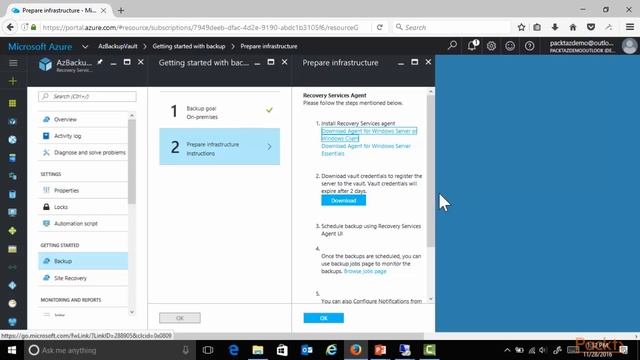Click the feedback smiley icon
640x360 pixels.
510,46
